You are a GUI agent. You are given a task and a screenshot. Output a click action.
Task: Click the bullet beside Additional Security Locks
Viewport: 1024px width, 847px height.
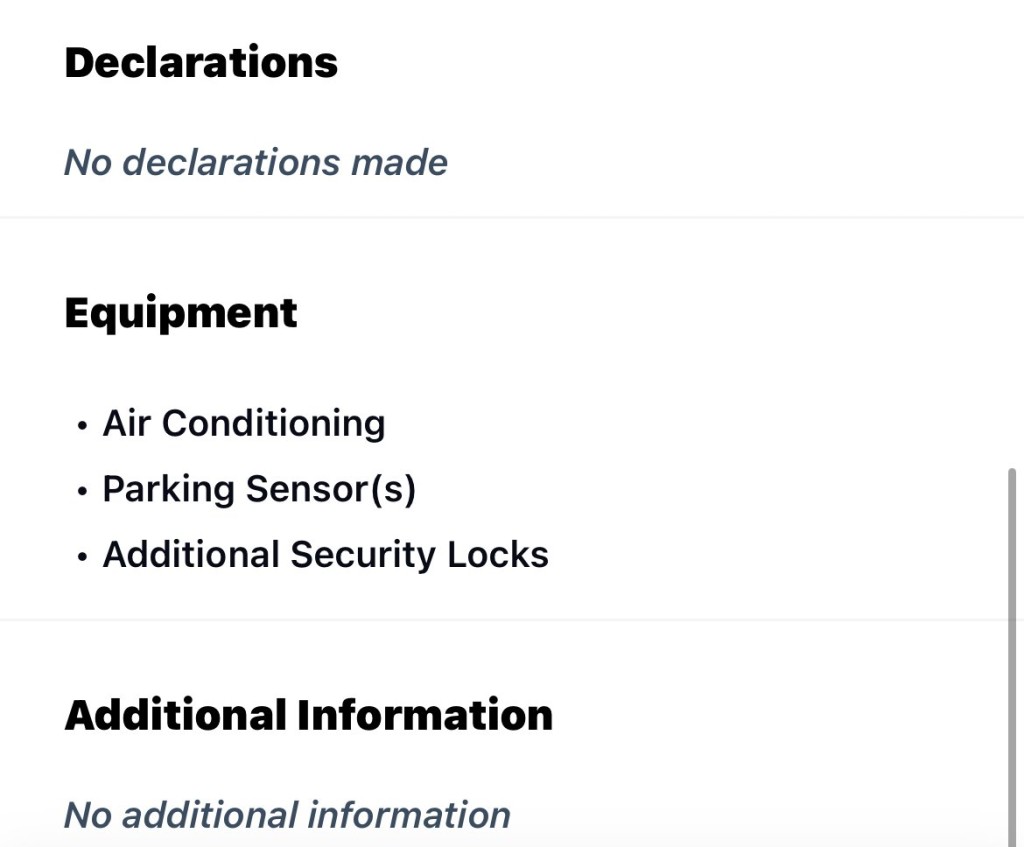tap(82, 557)
